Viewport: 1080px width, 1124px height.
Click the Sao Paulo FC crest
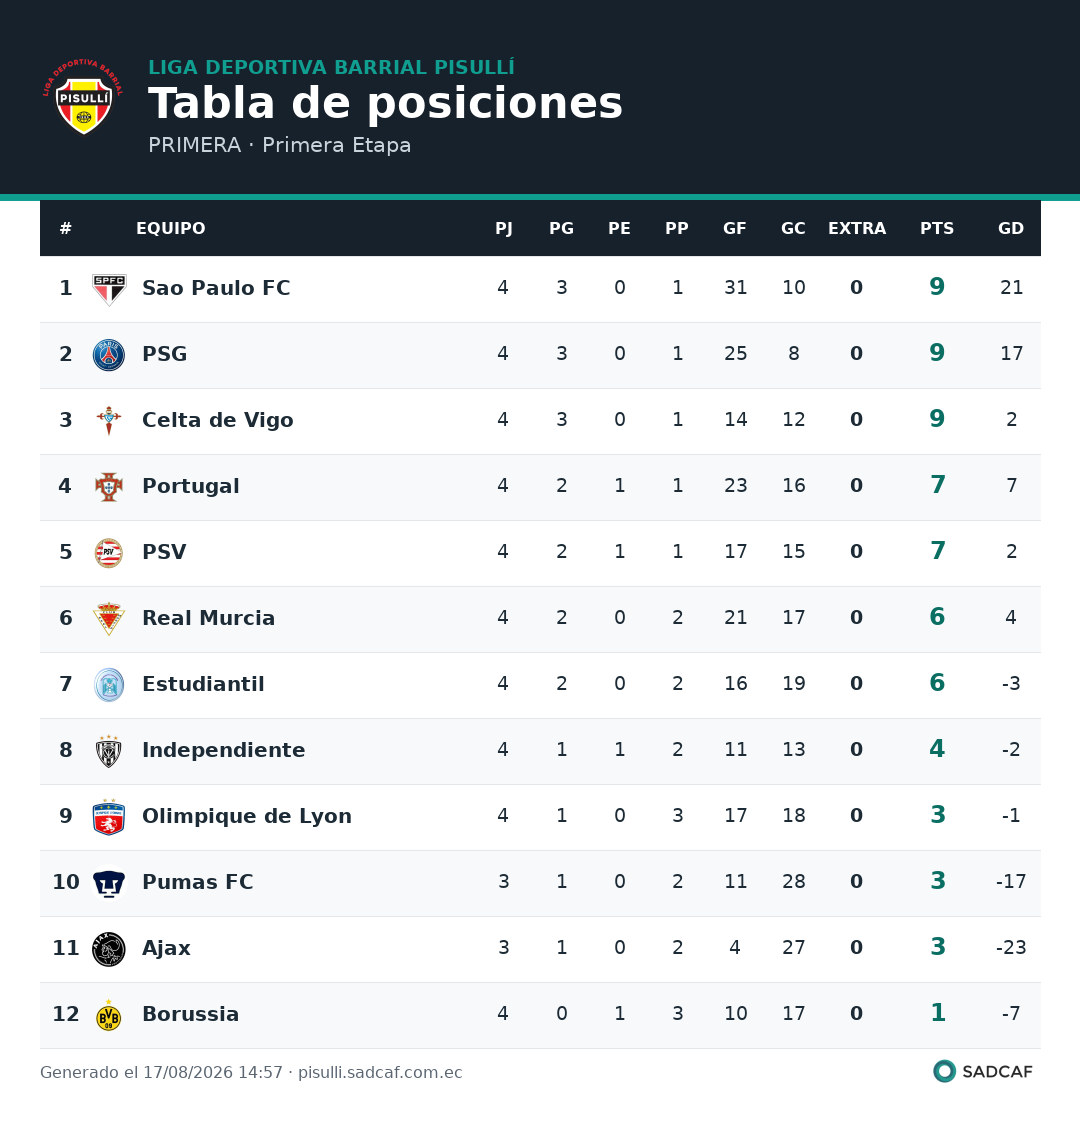pos(109,289)
